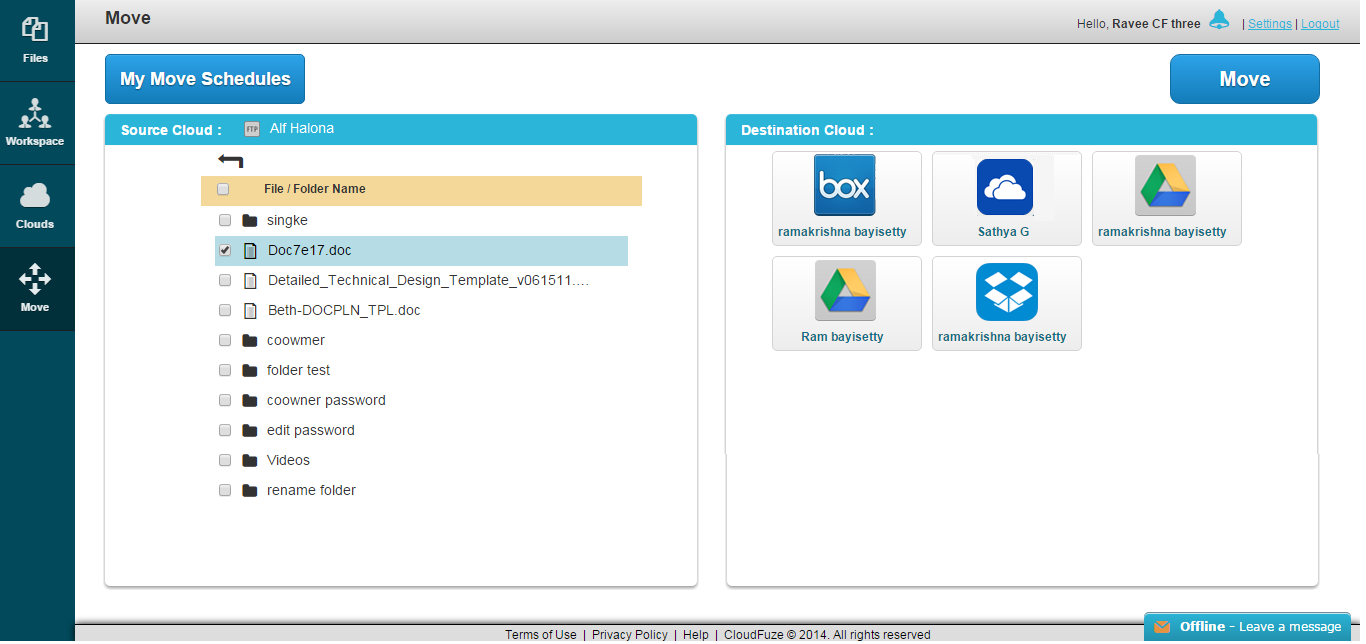
Task: Select the Doc7e17.doc file name
Action: [310, 250]
